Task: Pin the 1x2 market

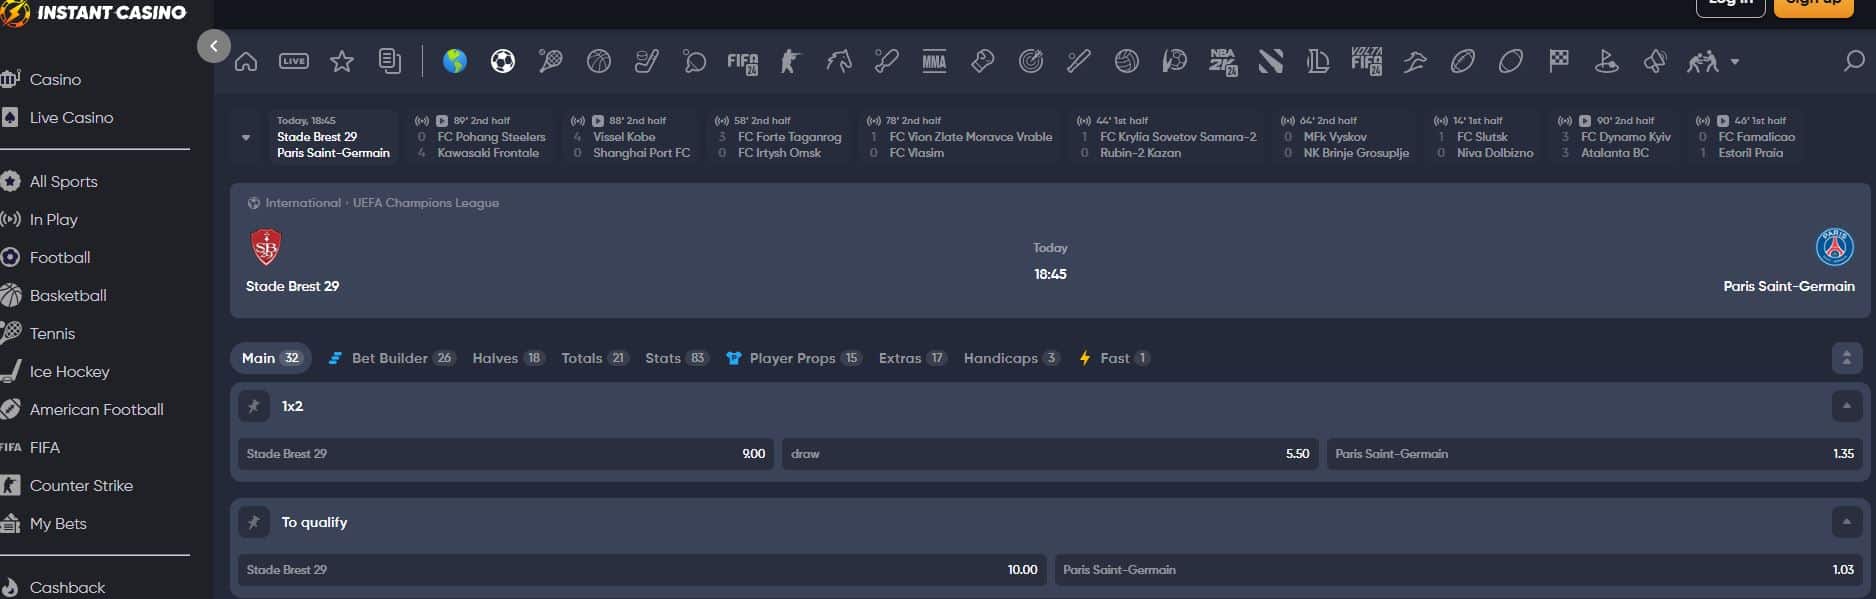Action: [x=254, y=406]
